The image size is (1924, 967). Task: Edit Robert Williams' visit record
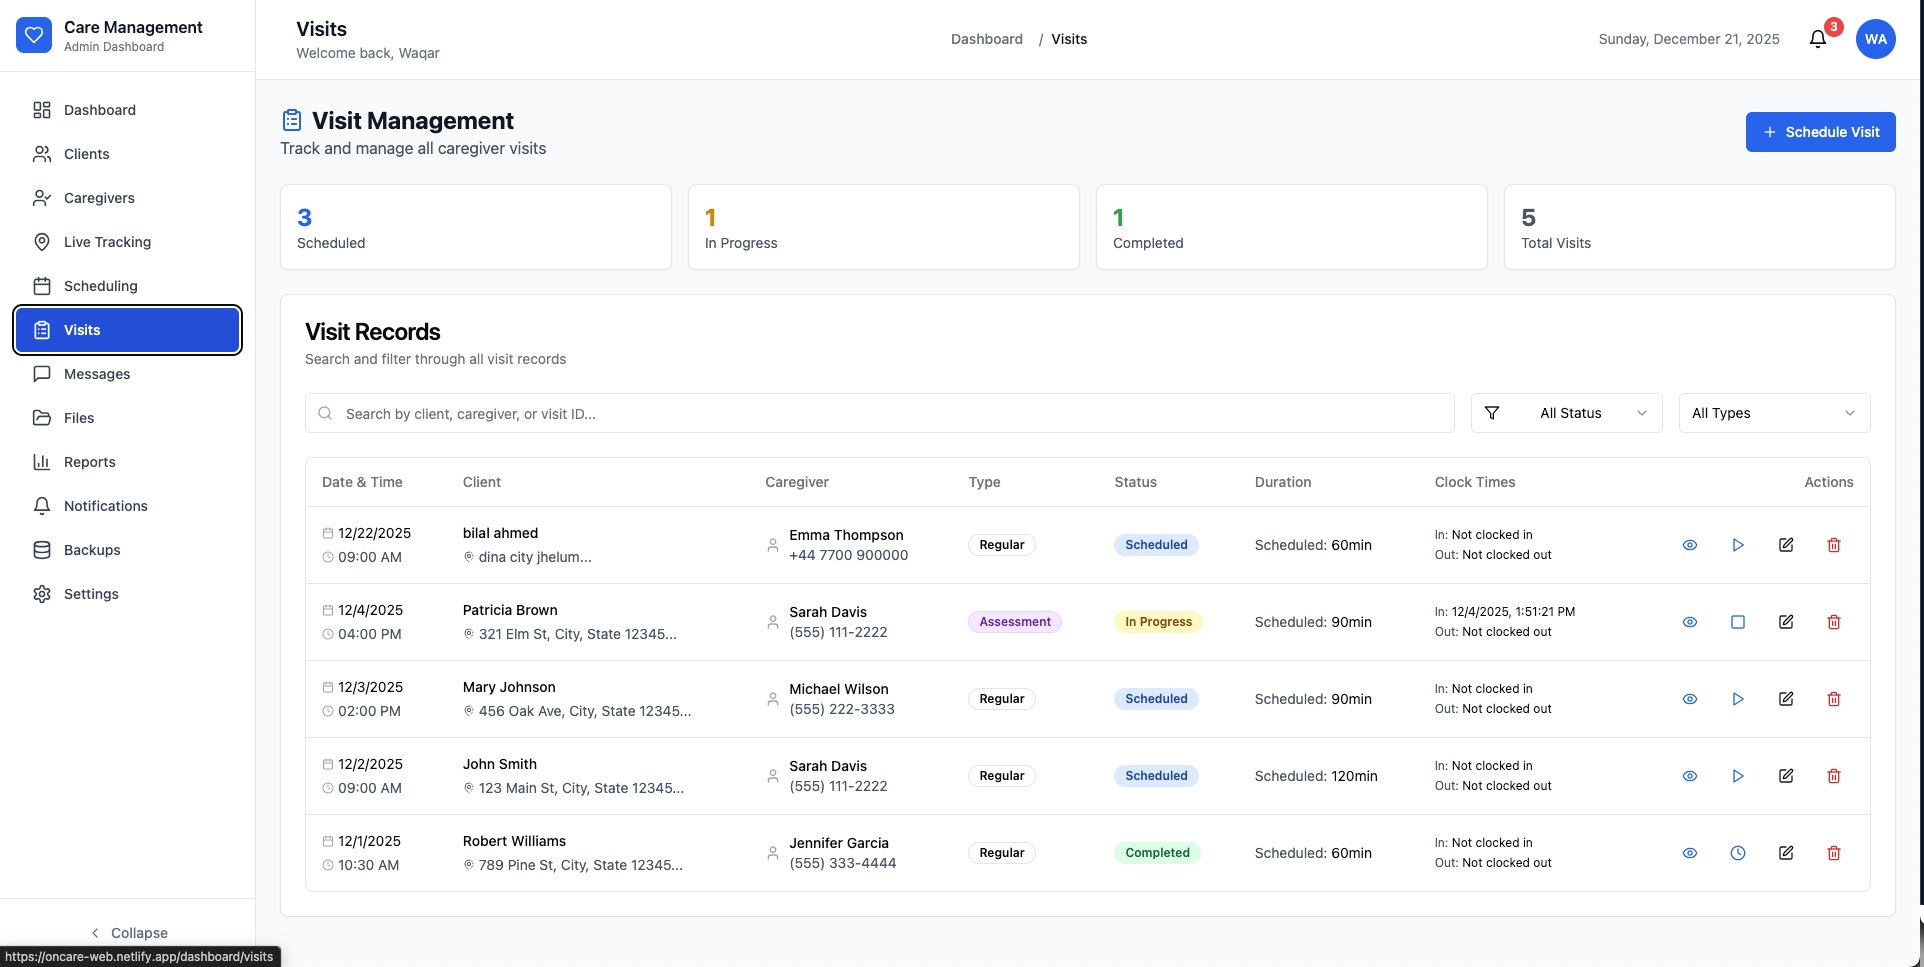(x=1786, y=853)
